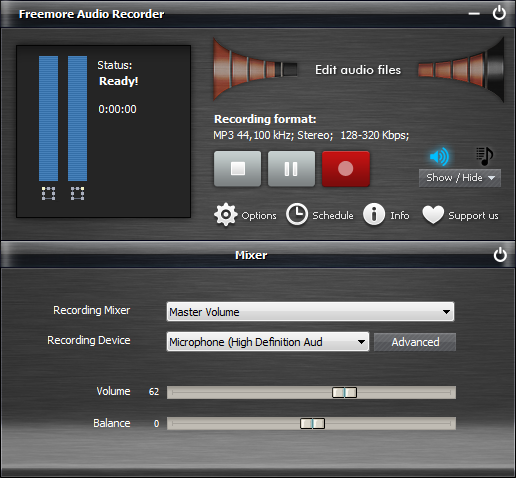The height and width of the screenshot is (478, 516).
Task: Close the Mixer panel with its power icon
Action: [x=500, y=255]
